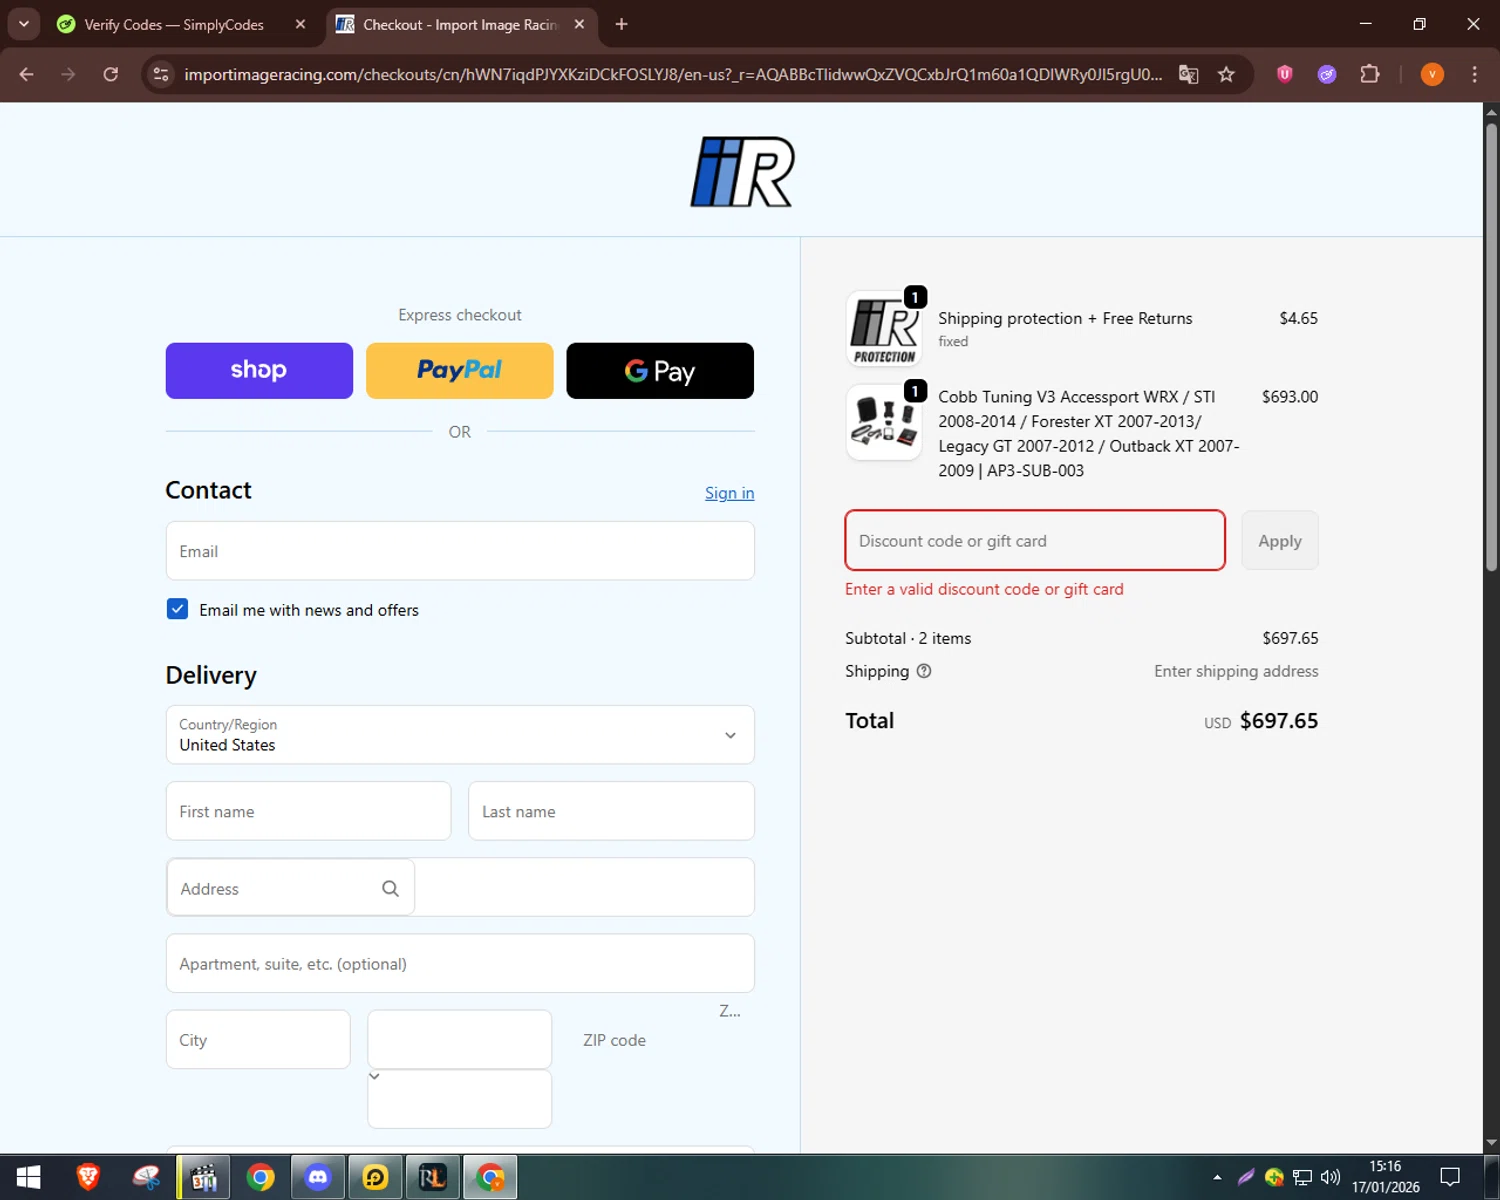Switch to Verify Codes SimplyCodes tab

[174, 25]
